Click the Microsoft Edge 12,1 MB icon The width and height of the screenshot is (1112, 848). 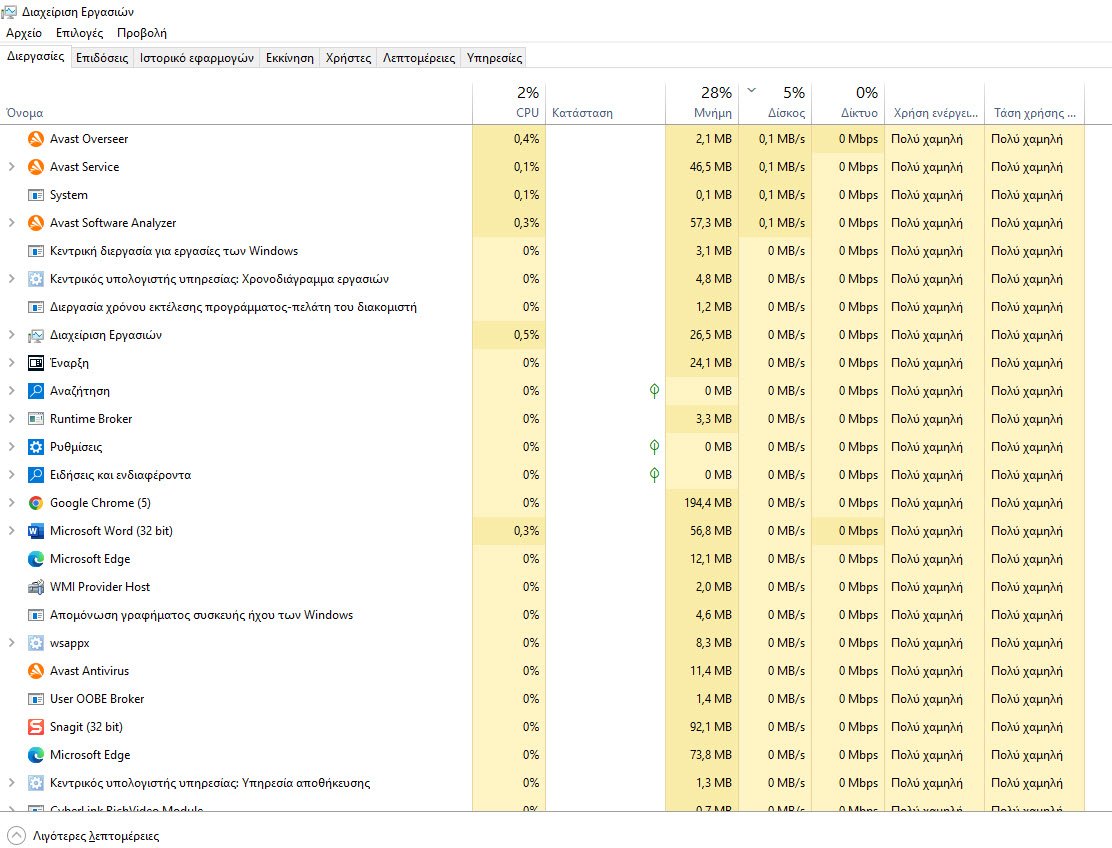[x=35, y=559]
